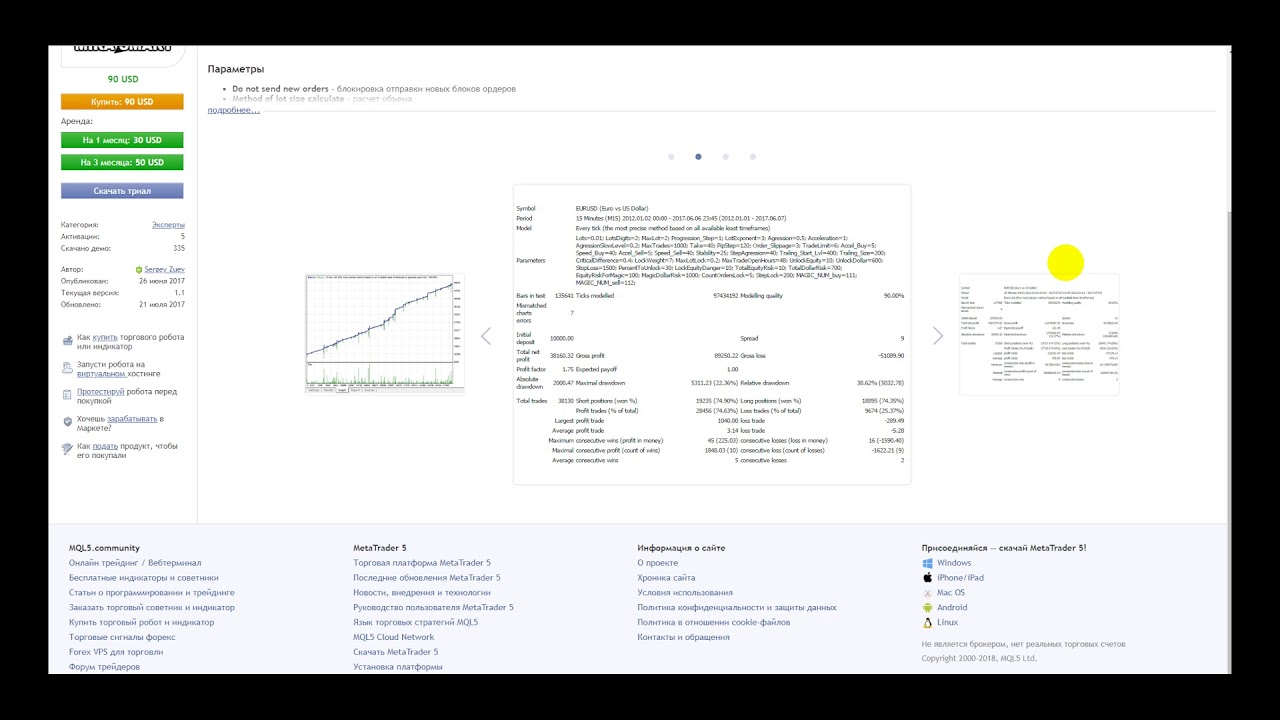Click the Apple iPhone/iPad icon

pos(927,578)
